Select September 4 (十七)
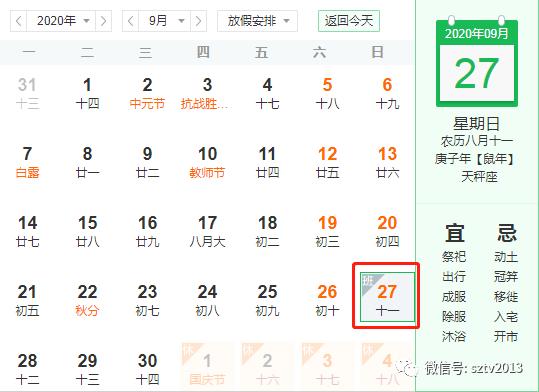 click(267, 94)
